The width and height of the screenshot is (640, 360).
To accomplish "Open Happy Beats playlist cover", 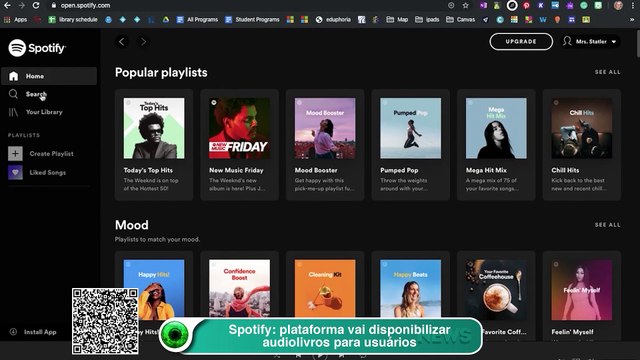I will 411,290.
